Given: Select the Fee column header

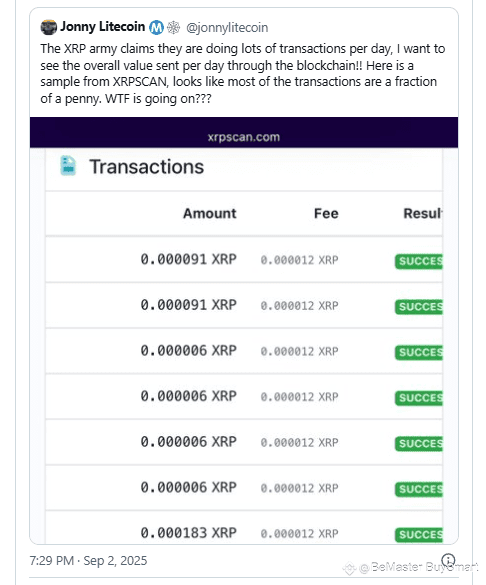Looking at the screenshot, I should 326,213.
